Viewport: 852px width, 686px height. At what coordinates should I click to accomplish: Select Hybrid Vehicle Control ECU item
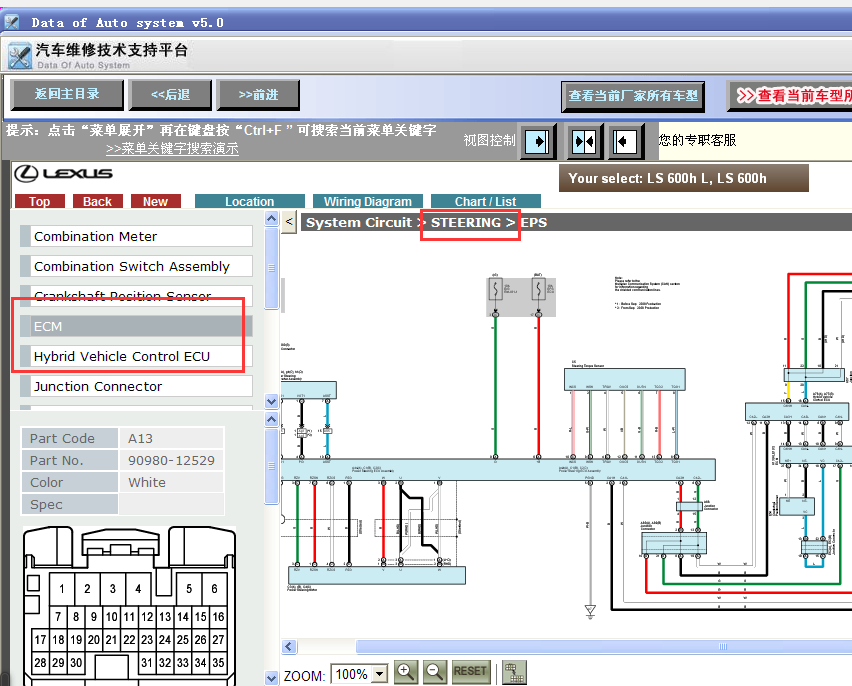[136, 356]
